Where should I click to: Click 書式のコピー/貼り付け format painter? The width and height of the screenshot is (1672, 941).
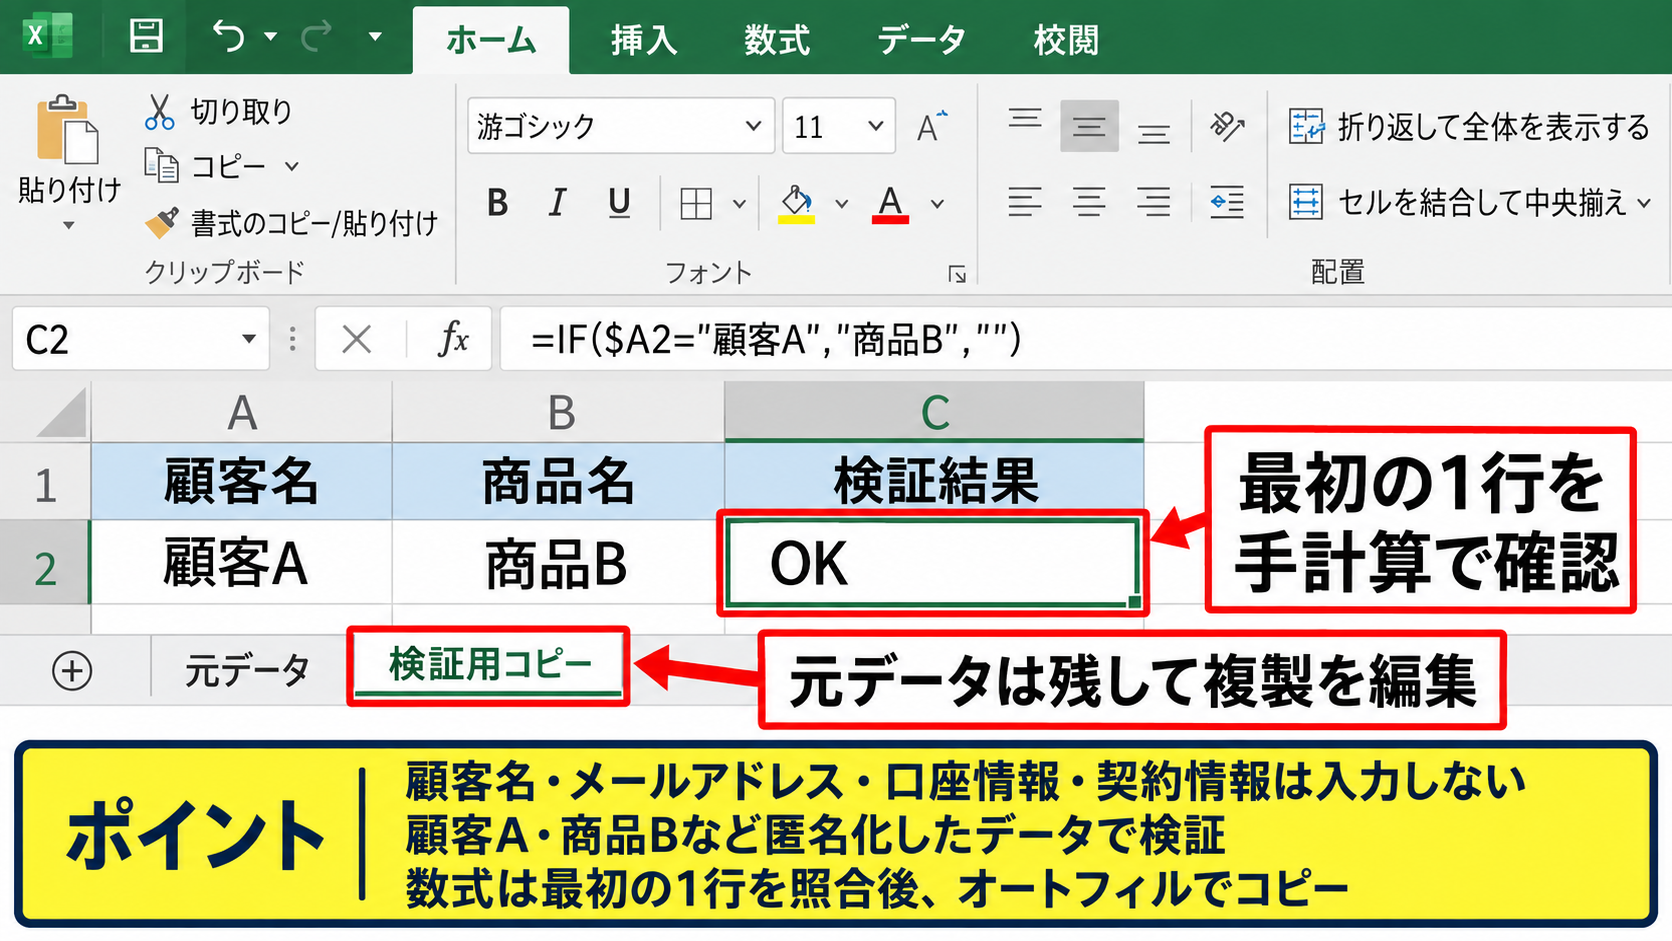tap(291, 223)
